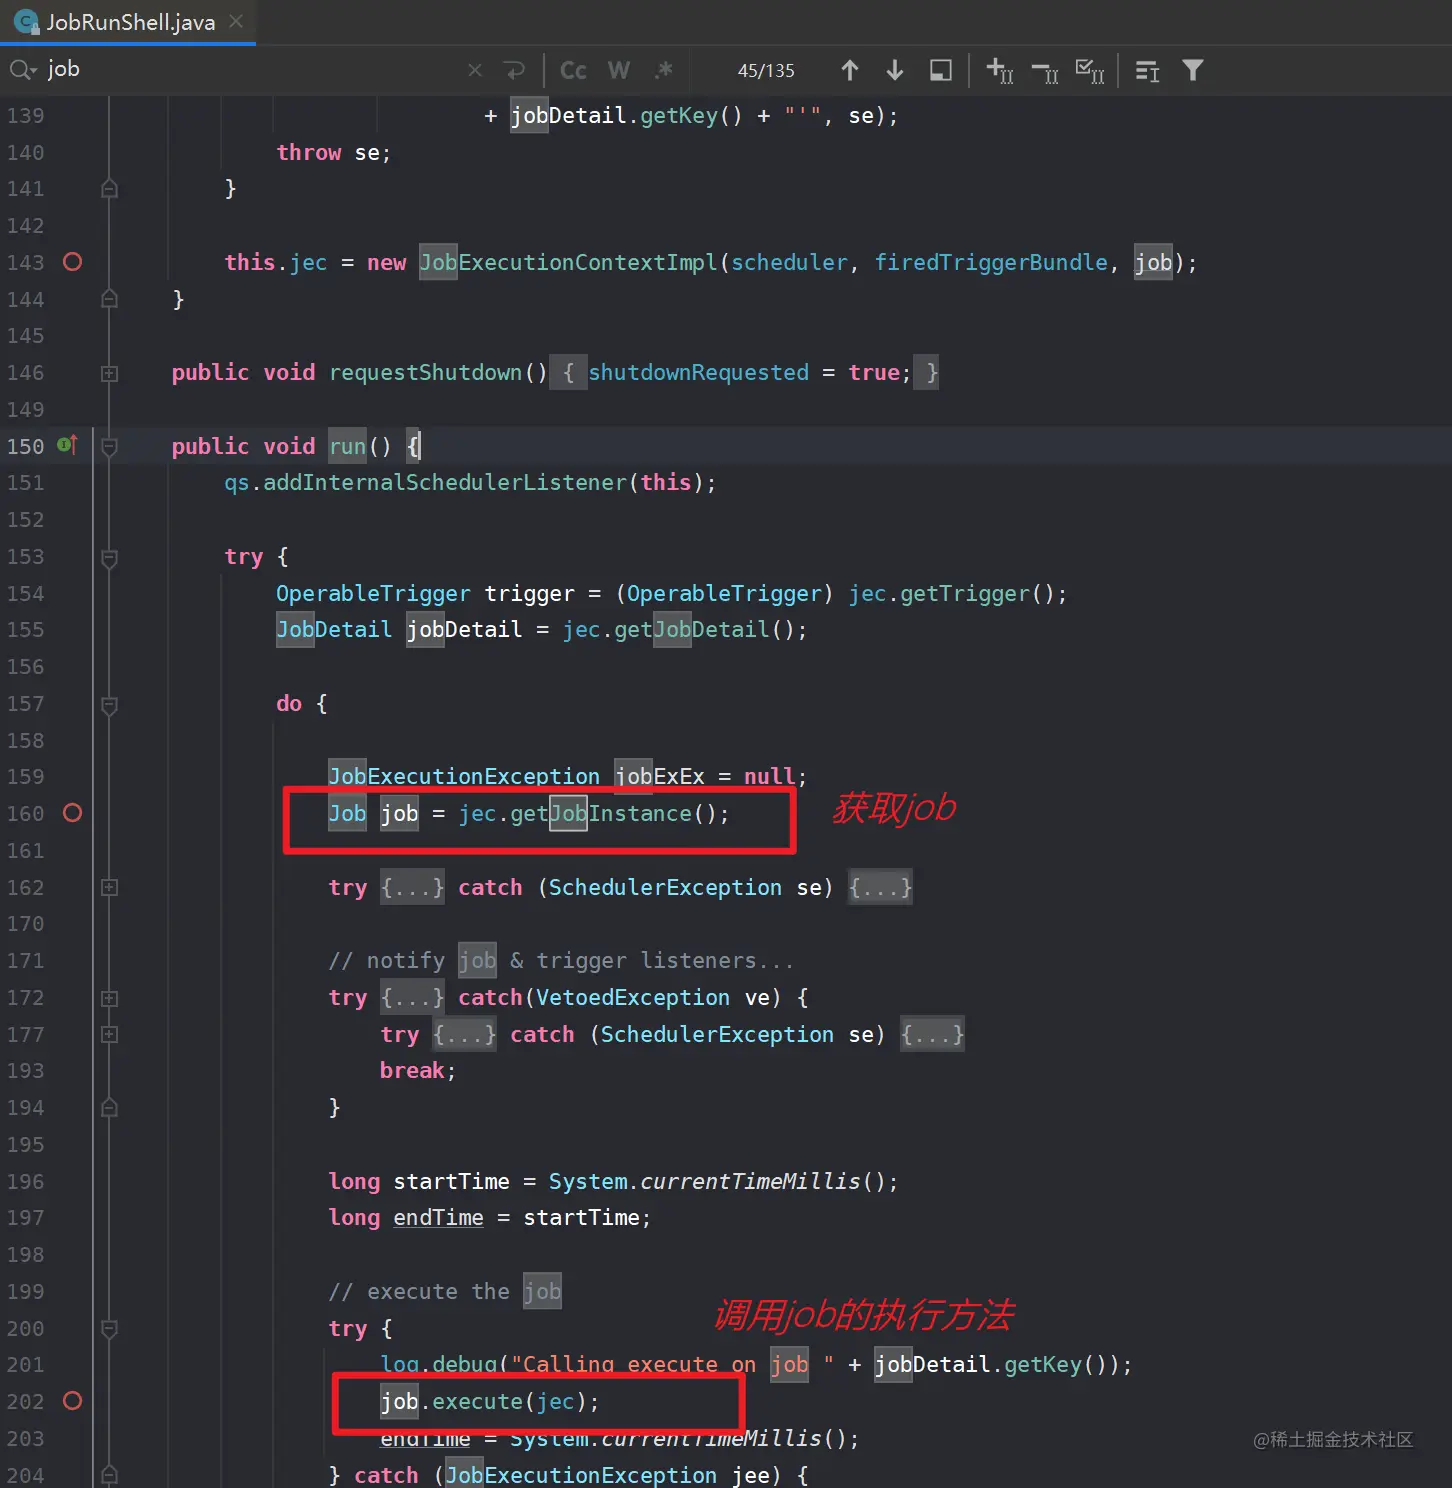Open search history via the magnifier icon
Viewport: 1452px width, 1488px height.
pyautogui.click(x=22, y=70)
